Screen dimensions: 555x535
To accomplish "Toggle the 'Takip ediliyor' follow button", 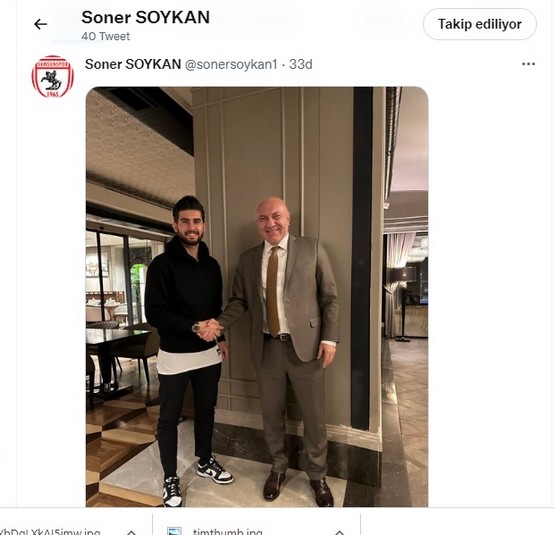I will coord(480,24).
